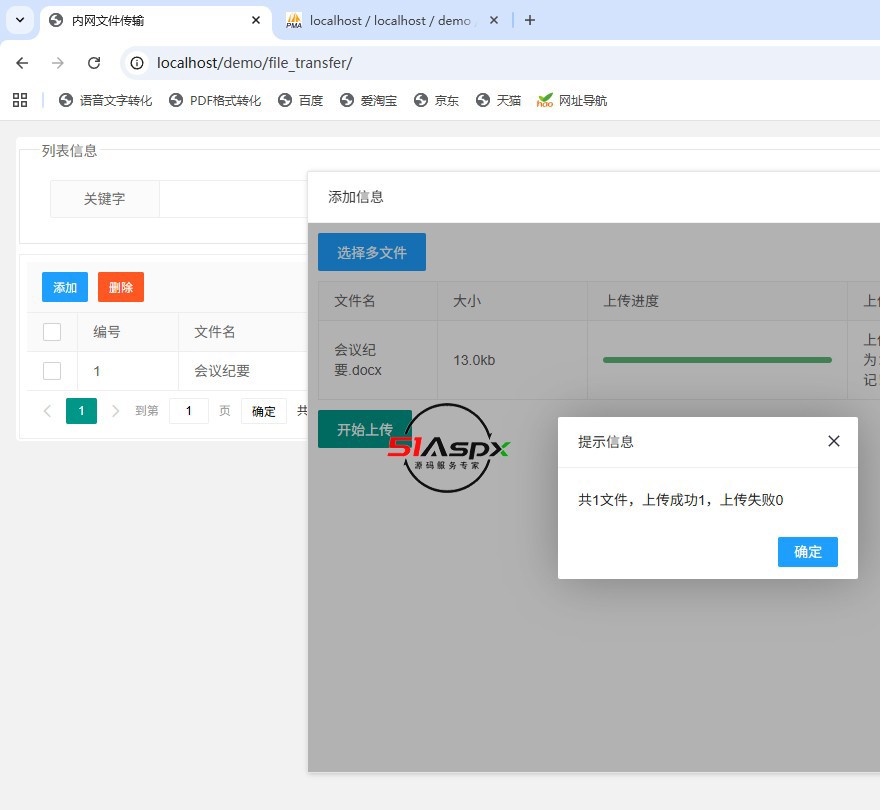Click the 删除 button

point(120,287)
